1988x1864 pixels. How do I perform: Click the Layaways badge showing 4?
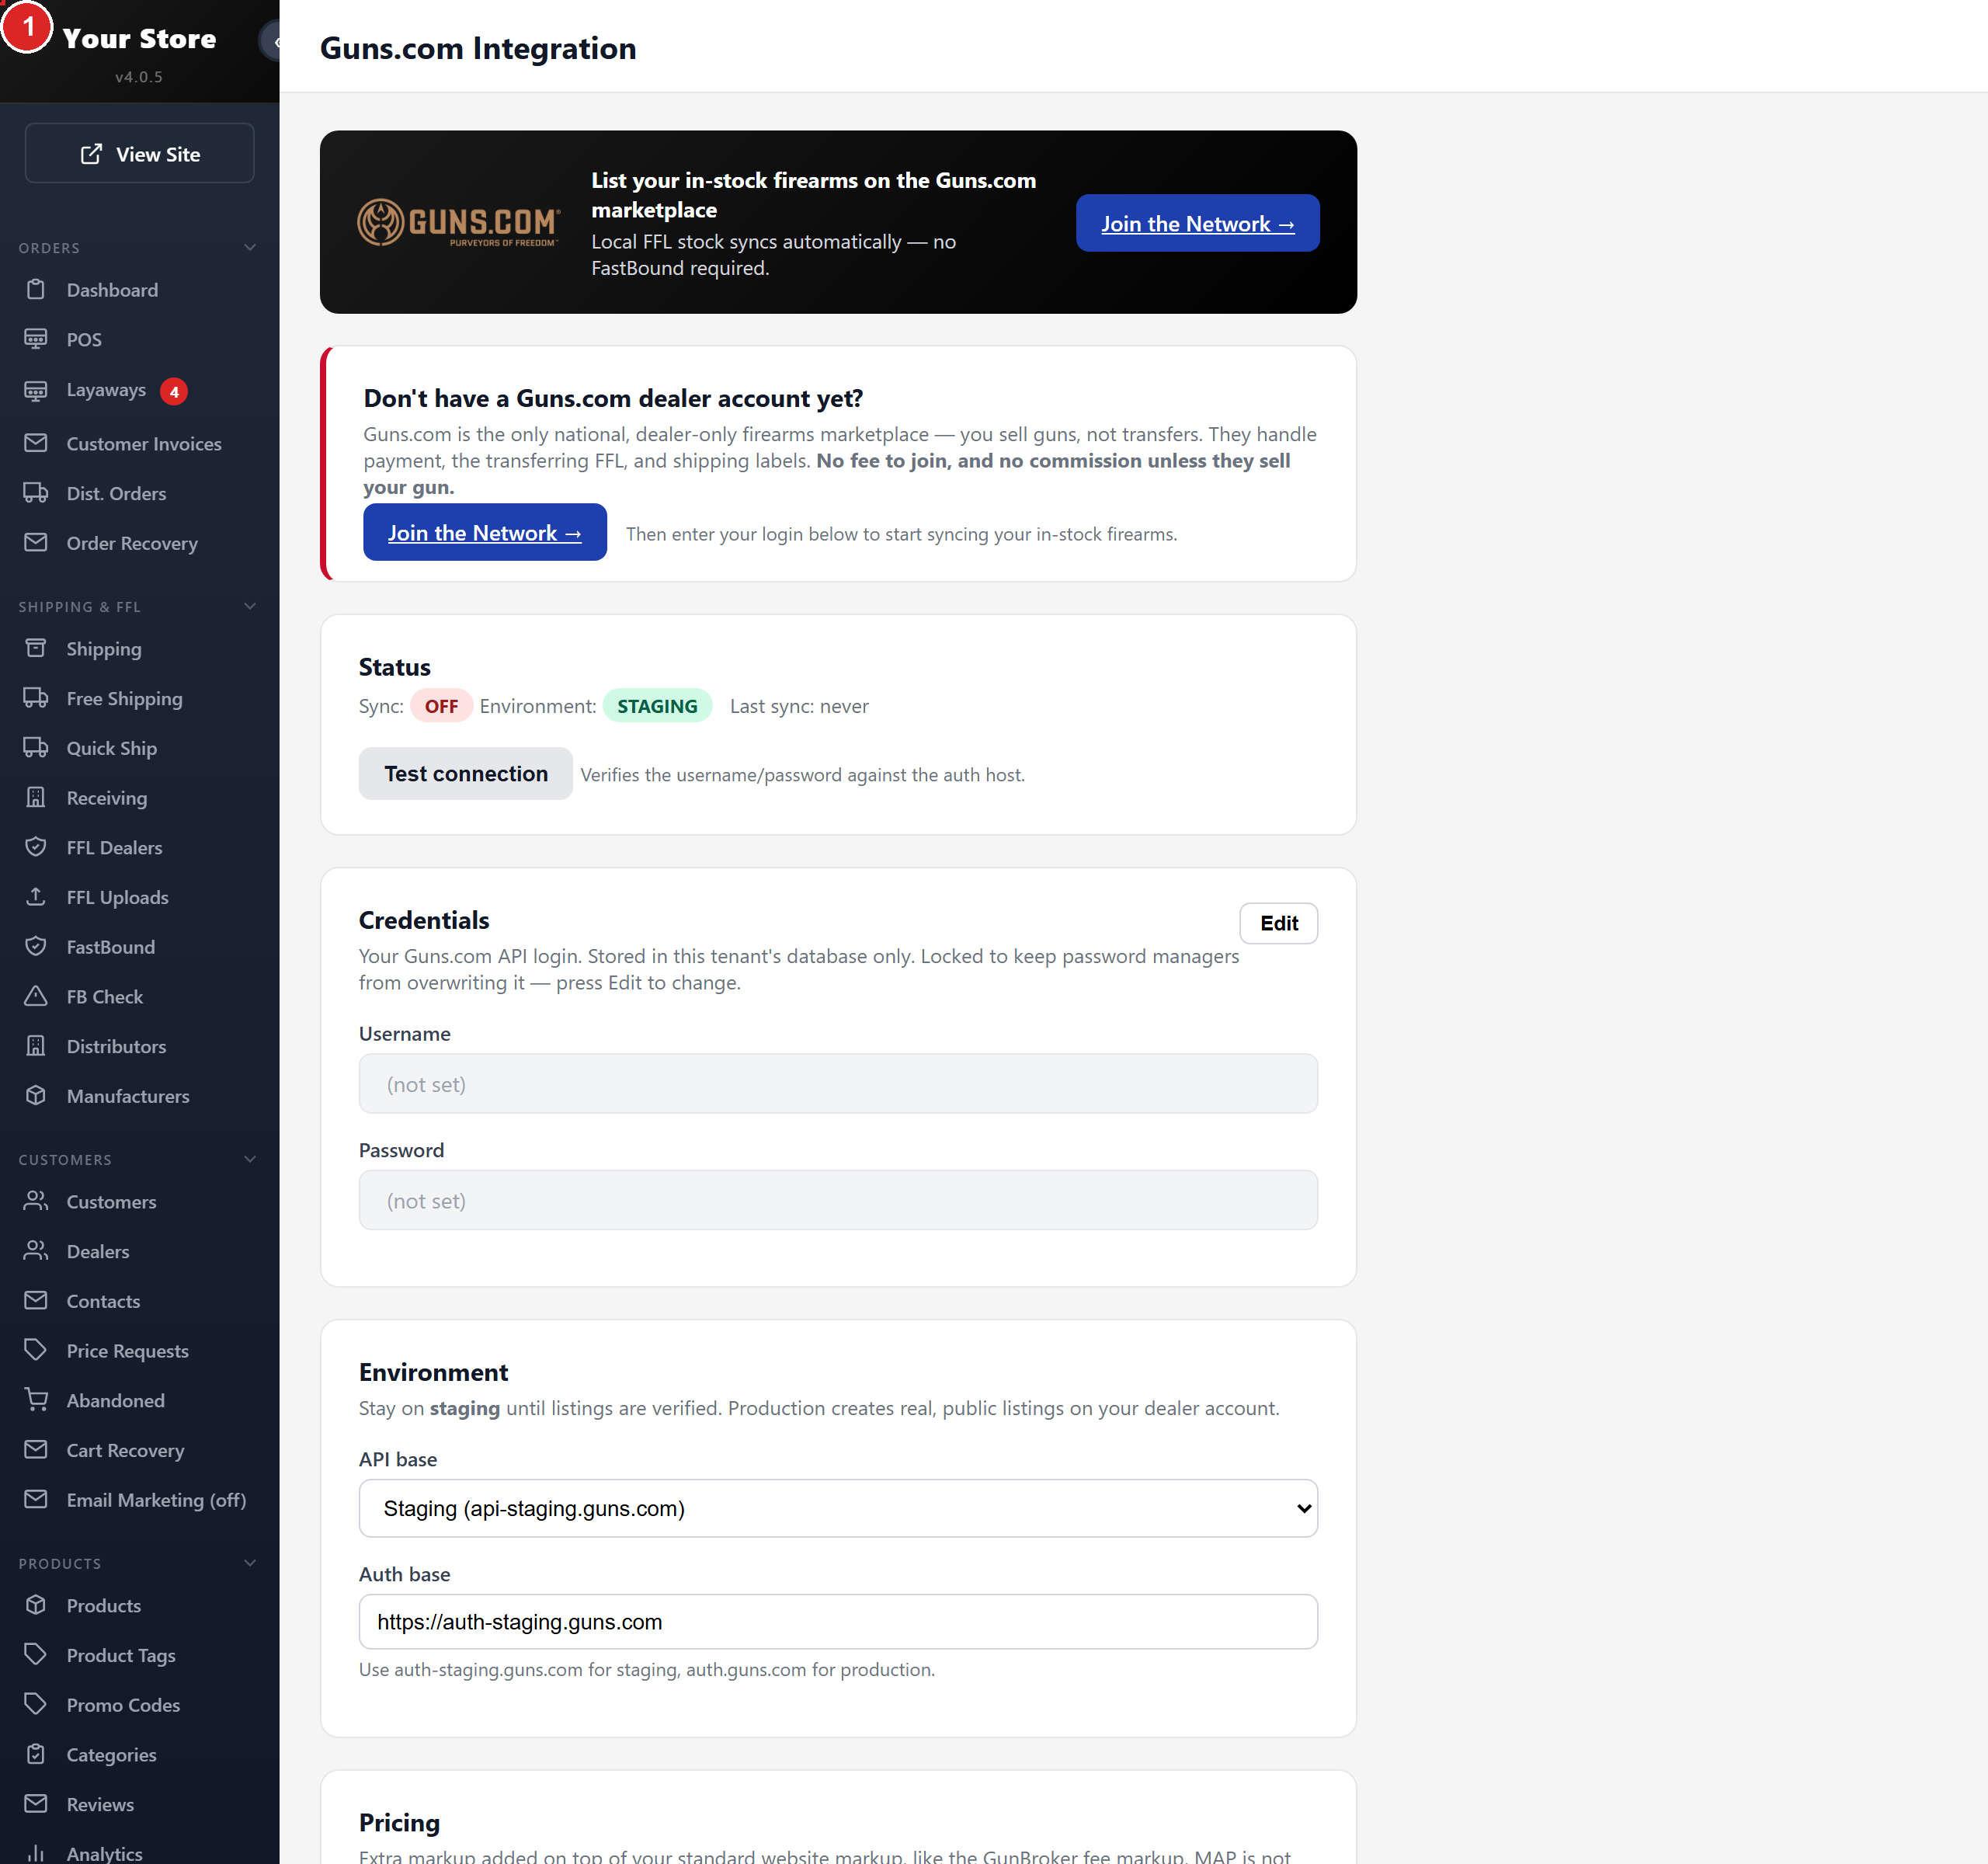[x=174, y=391]
